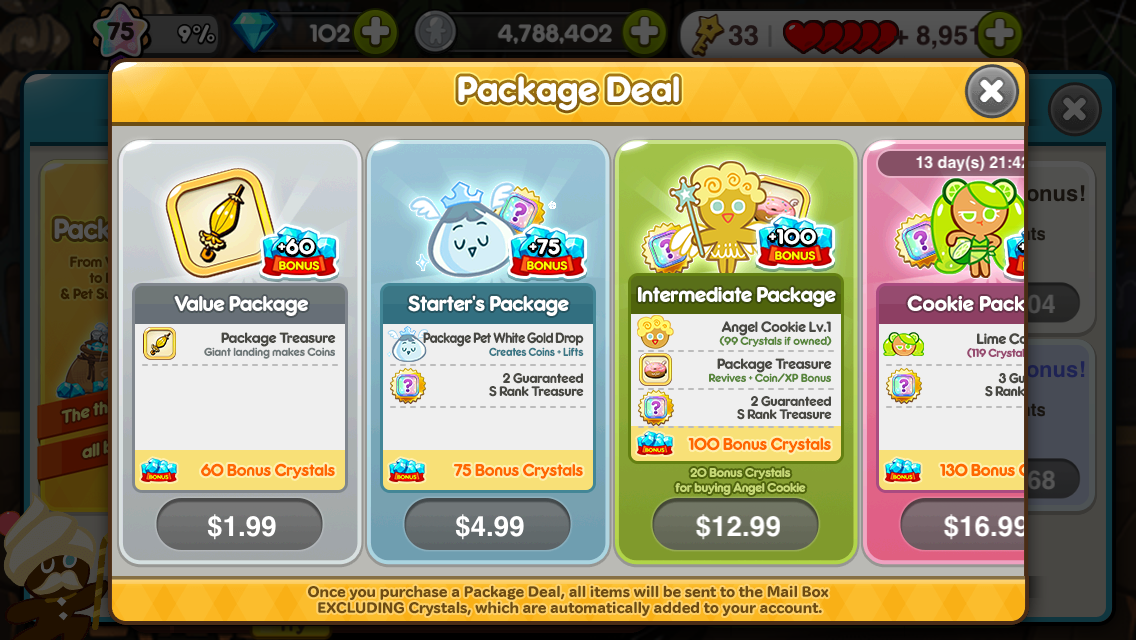
Task: Select the Value Package header
Action: (x=241, y=304)
